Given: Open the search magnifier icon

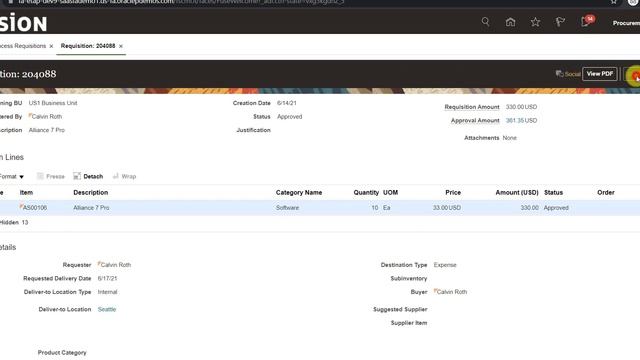Looking at the screenshot, I should (x=485, y=22).
